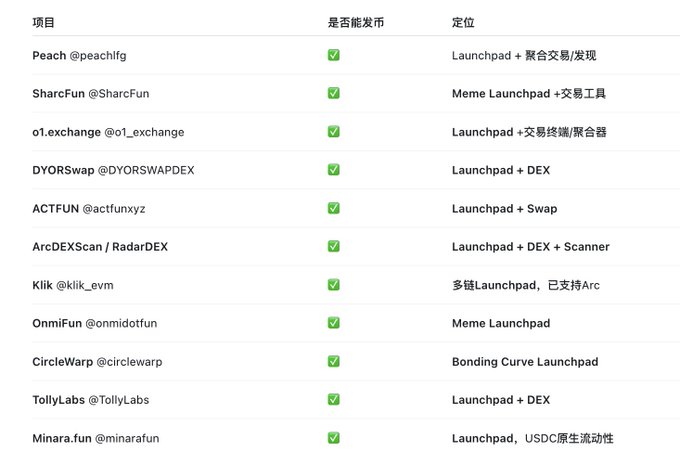Select the ArcDEXScan / RadarDEX project cell
680x465 pixels.
pos(100,247)
